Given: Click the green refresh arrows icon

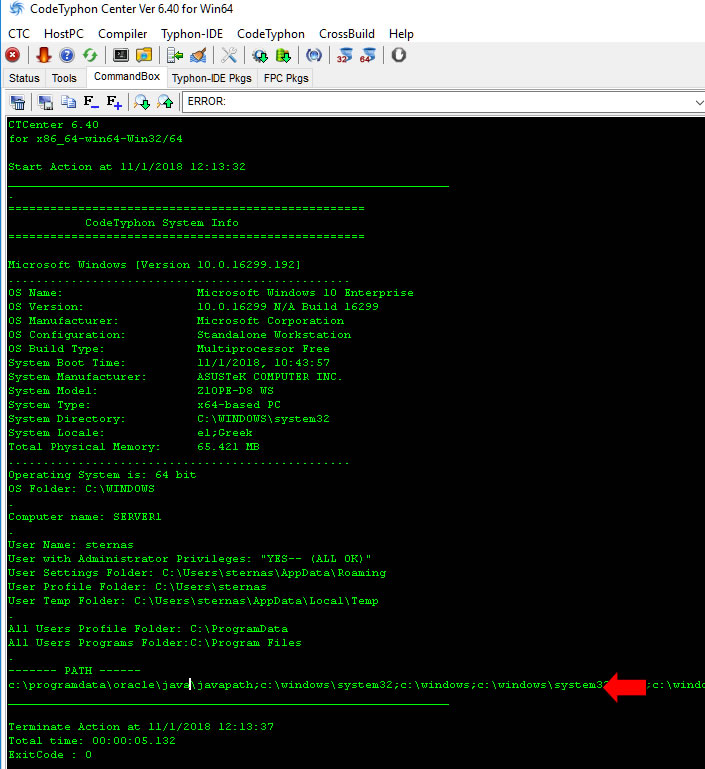Looking at the screenshot, I should pyautogui.click(x=90, y=55).
